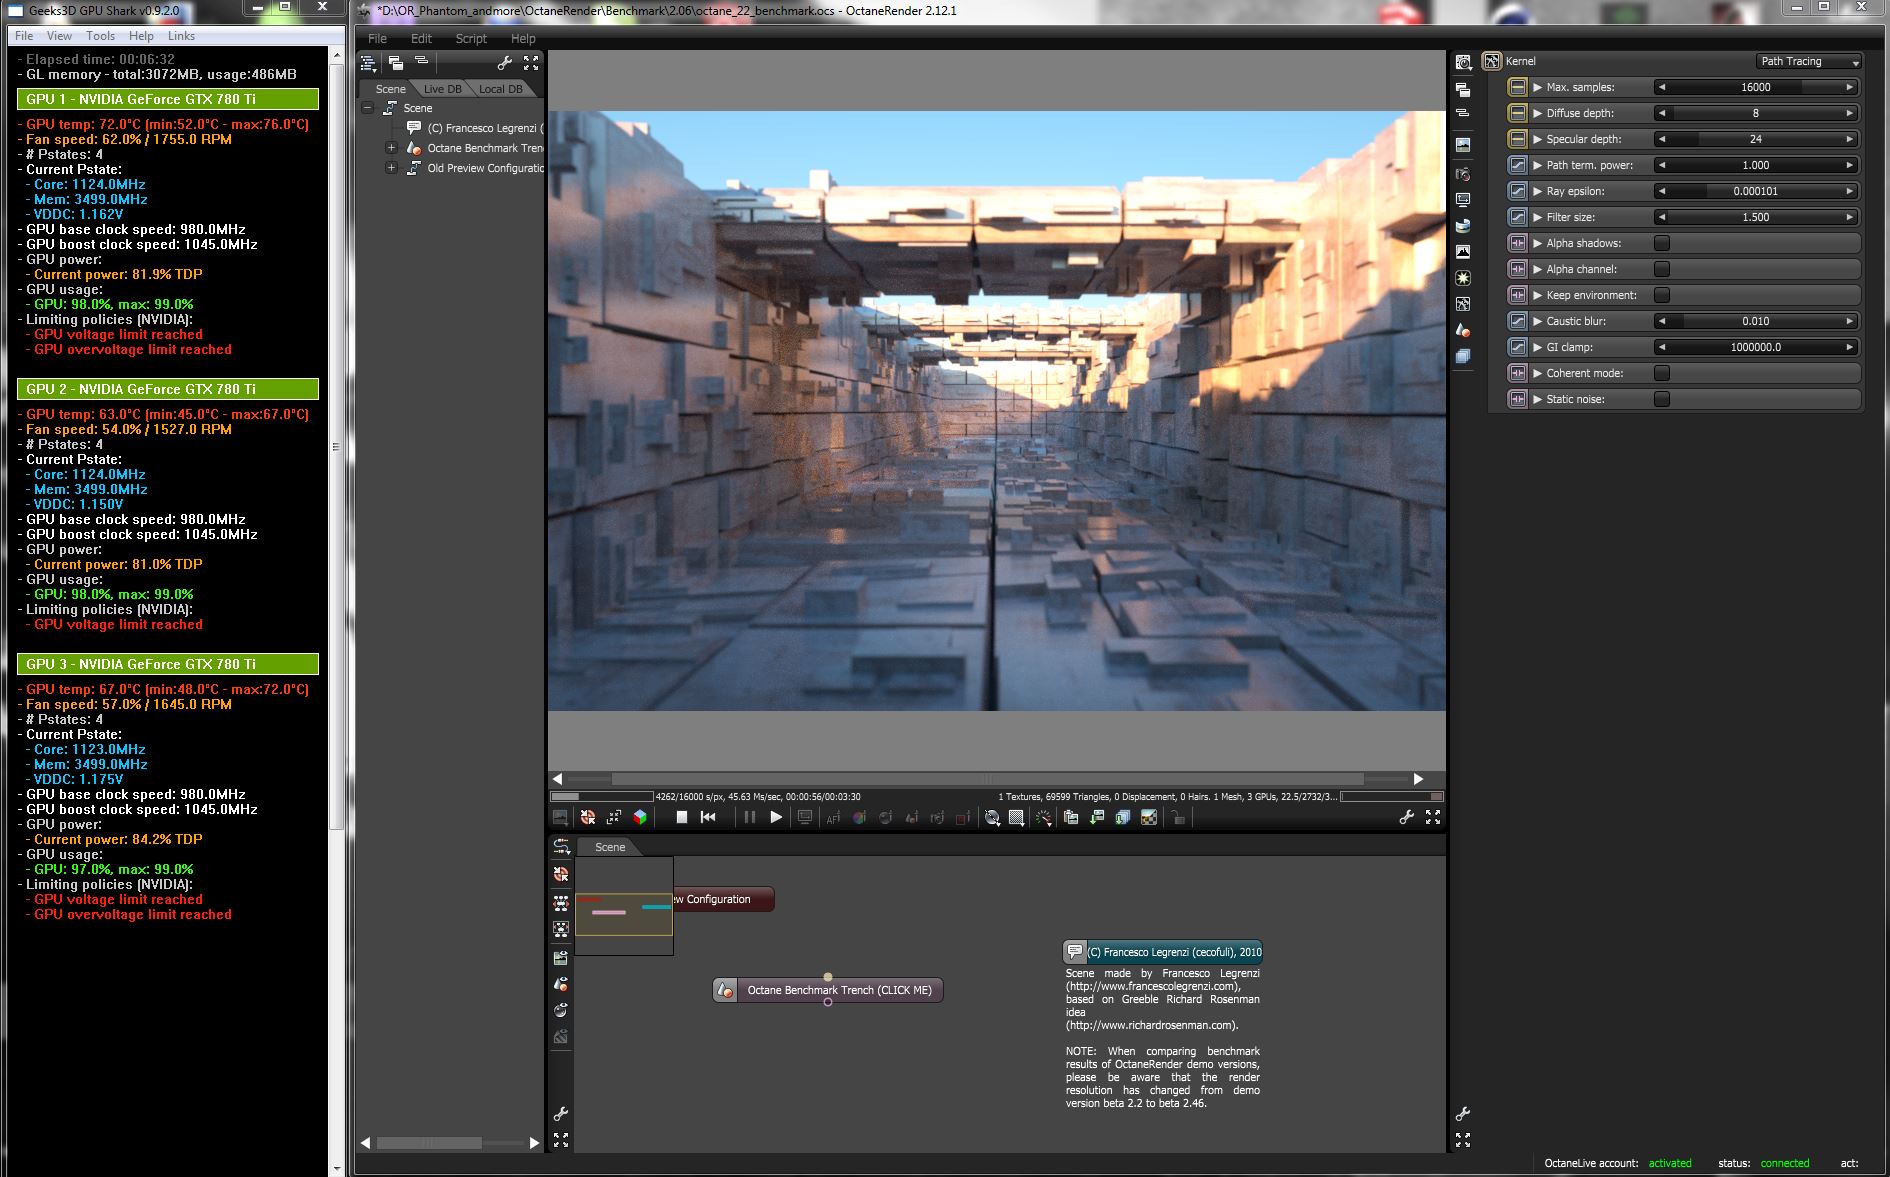This screenshot has width=1890, height=1177.
Task: Restart the render with rewind icon
Action: point(708,817)
